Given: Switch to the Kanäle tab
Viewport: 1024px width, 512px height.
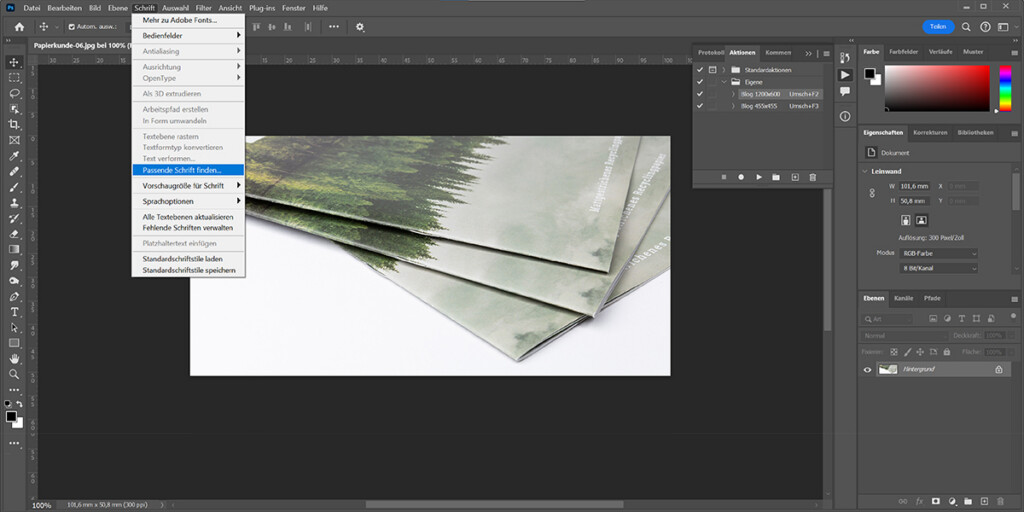Looking at the screenshot, I should click(x=903, y=298).
